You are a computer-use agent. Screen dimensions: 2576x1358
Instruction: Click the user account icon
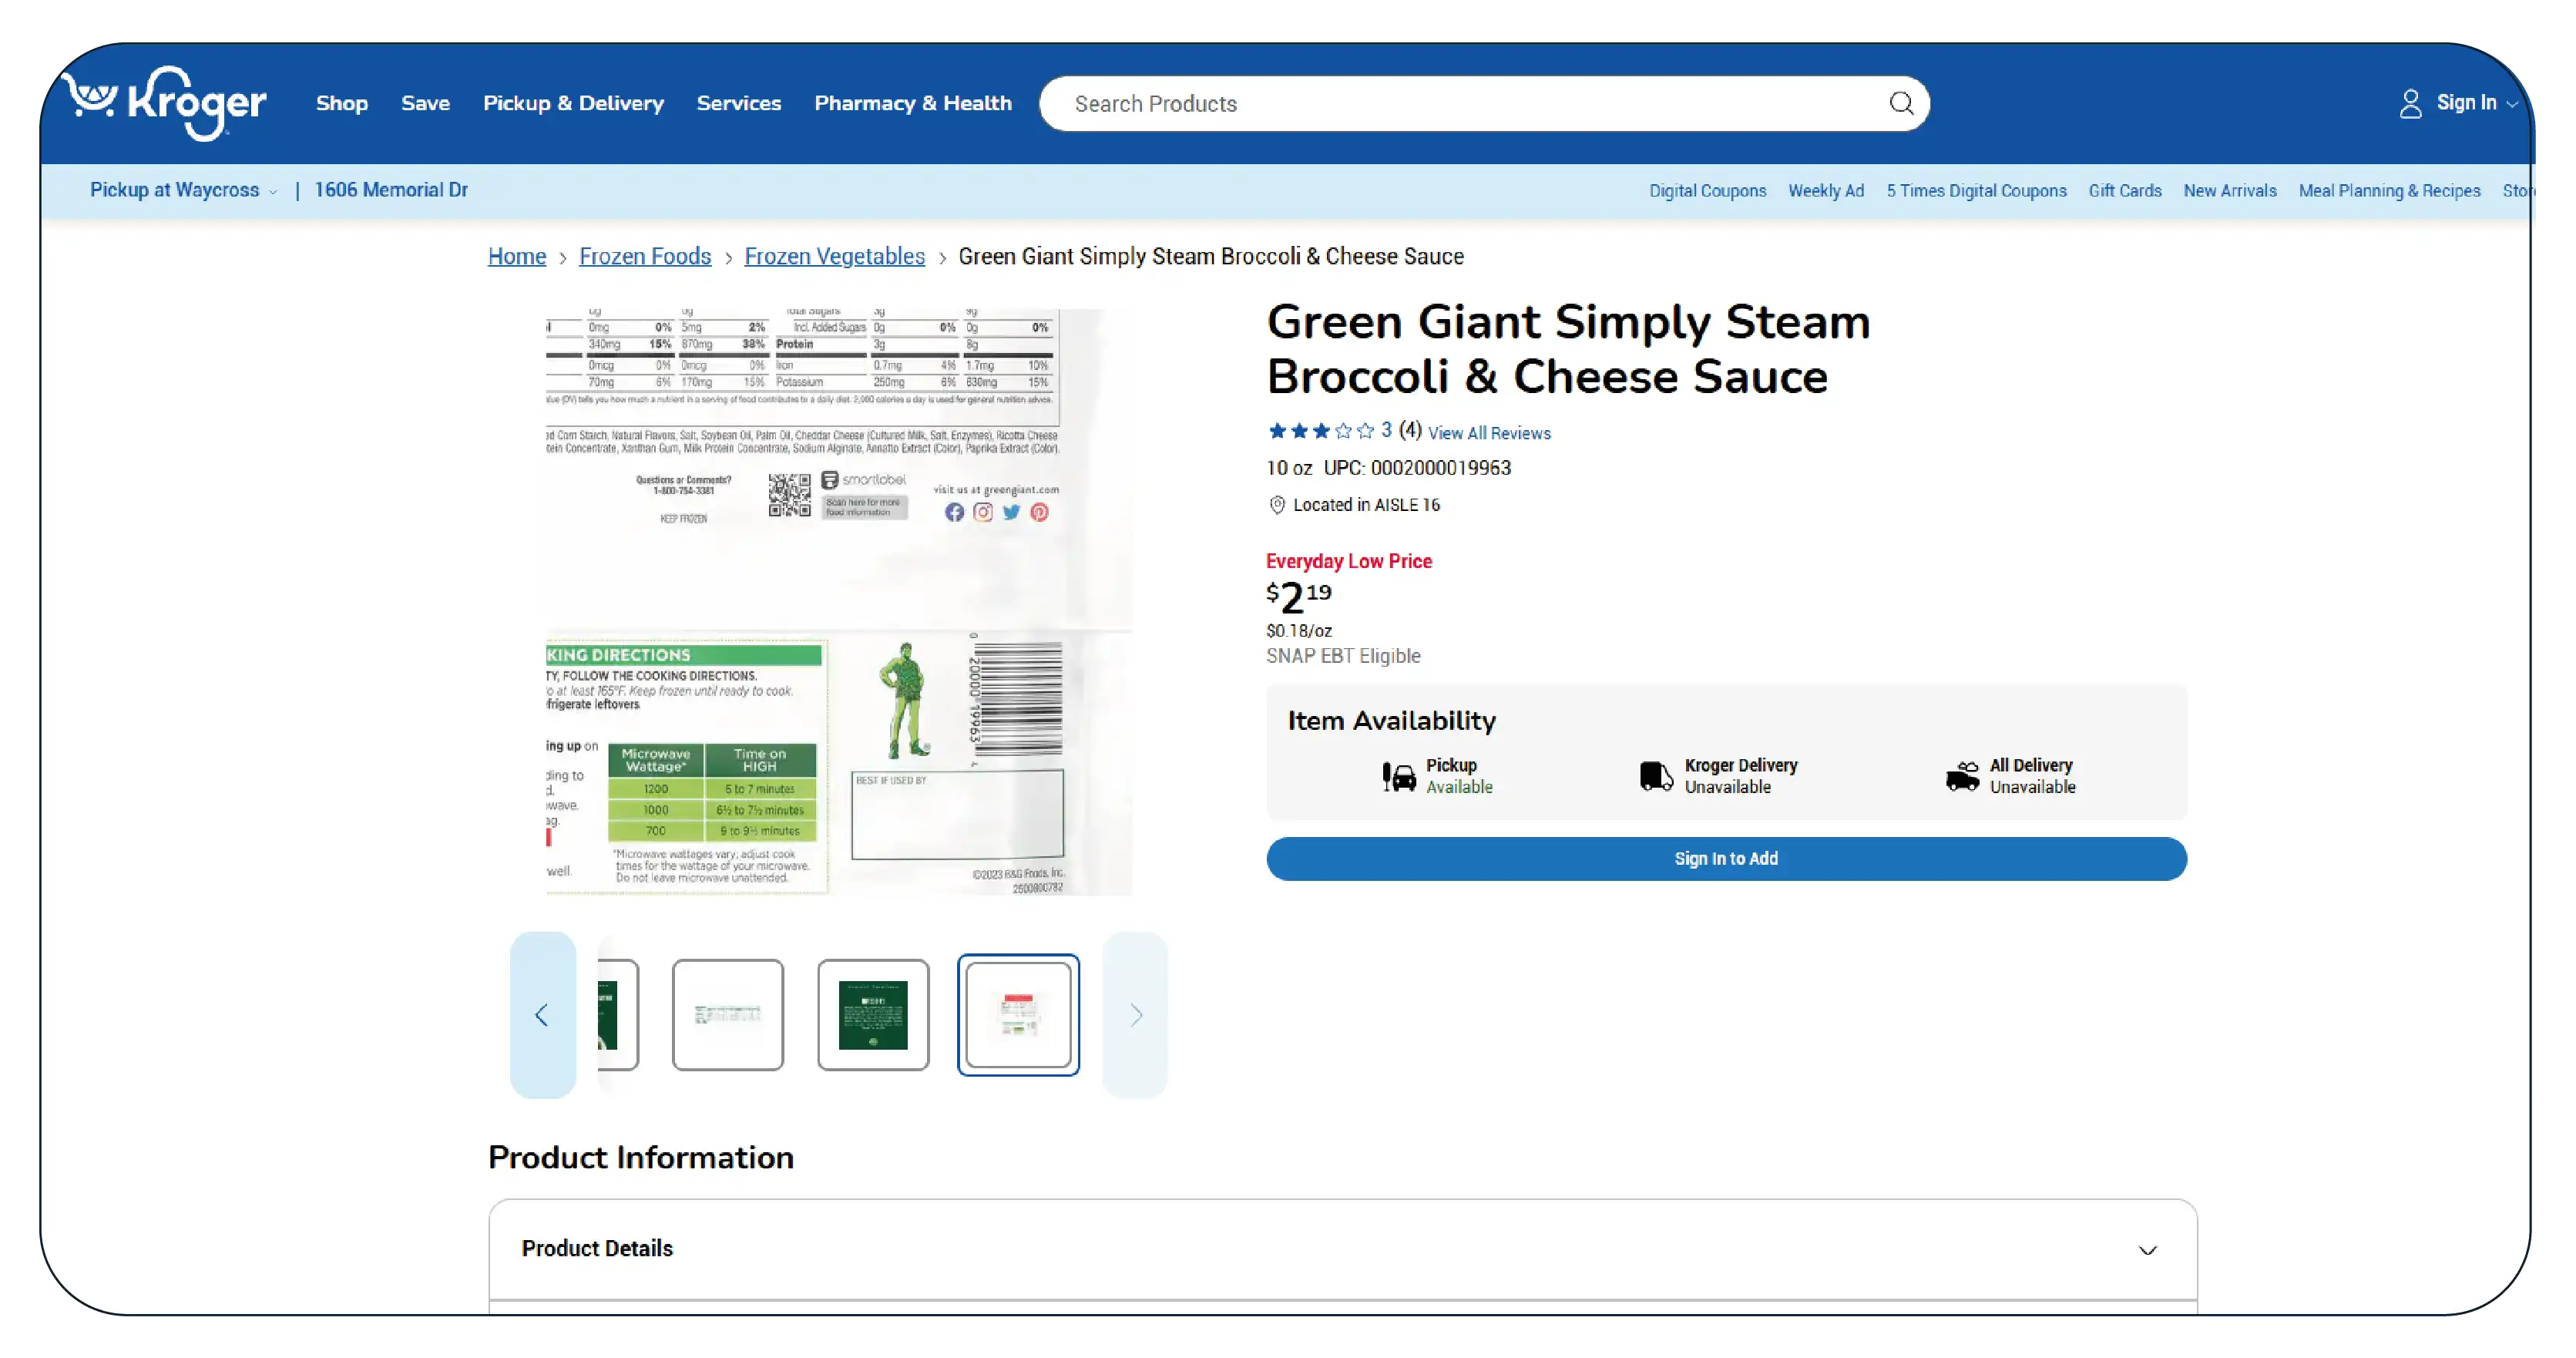(x=2410, y=104)
